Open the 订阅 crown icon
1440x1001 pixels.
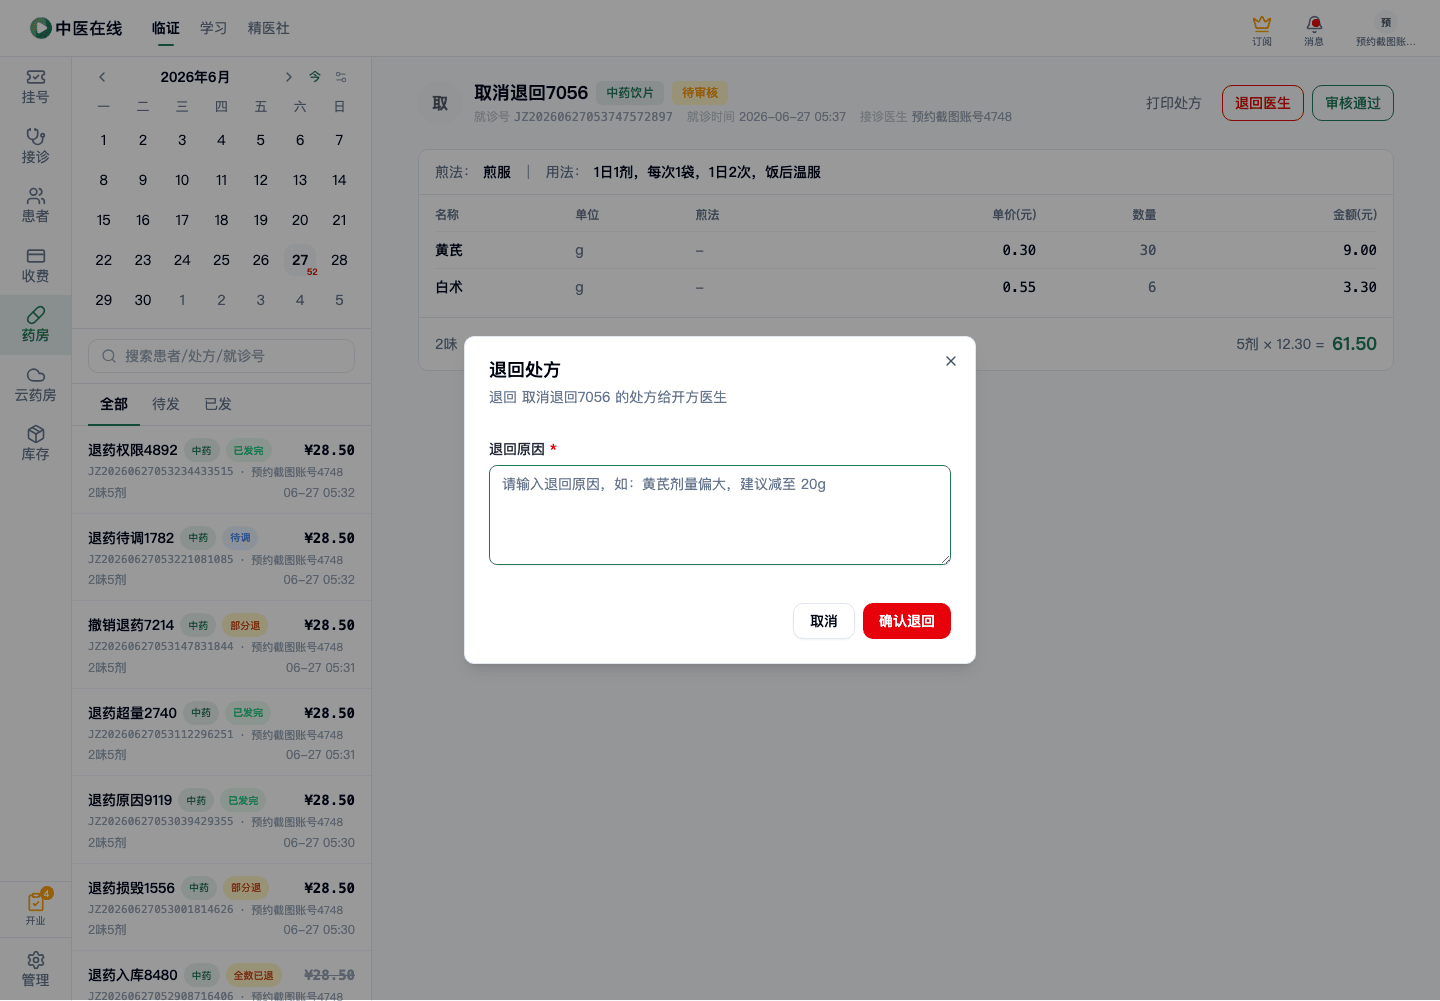pyautogui.click(x=1262, y=30)
